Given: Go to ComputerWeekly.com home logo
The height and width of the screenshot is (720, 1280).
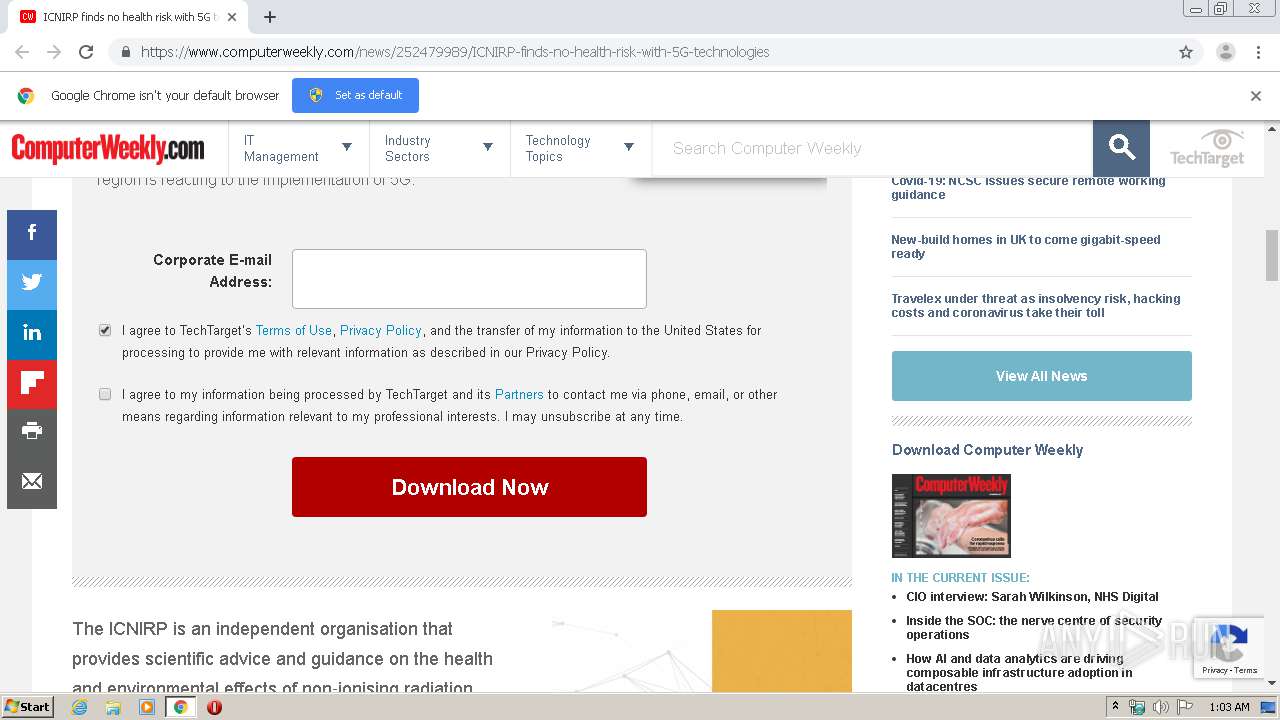Looking at the screenshot, I should pyautogui.click(x=108, y=149).
